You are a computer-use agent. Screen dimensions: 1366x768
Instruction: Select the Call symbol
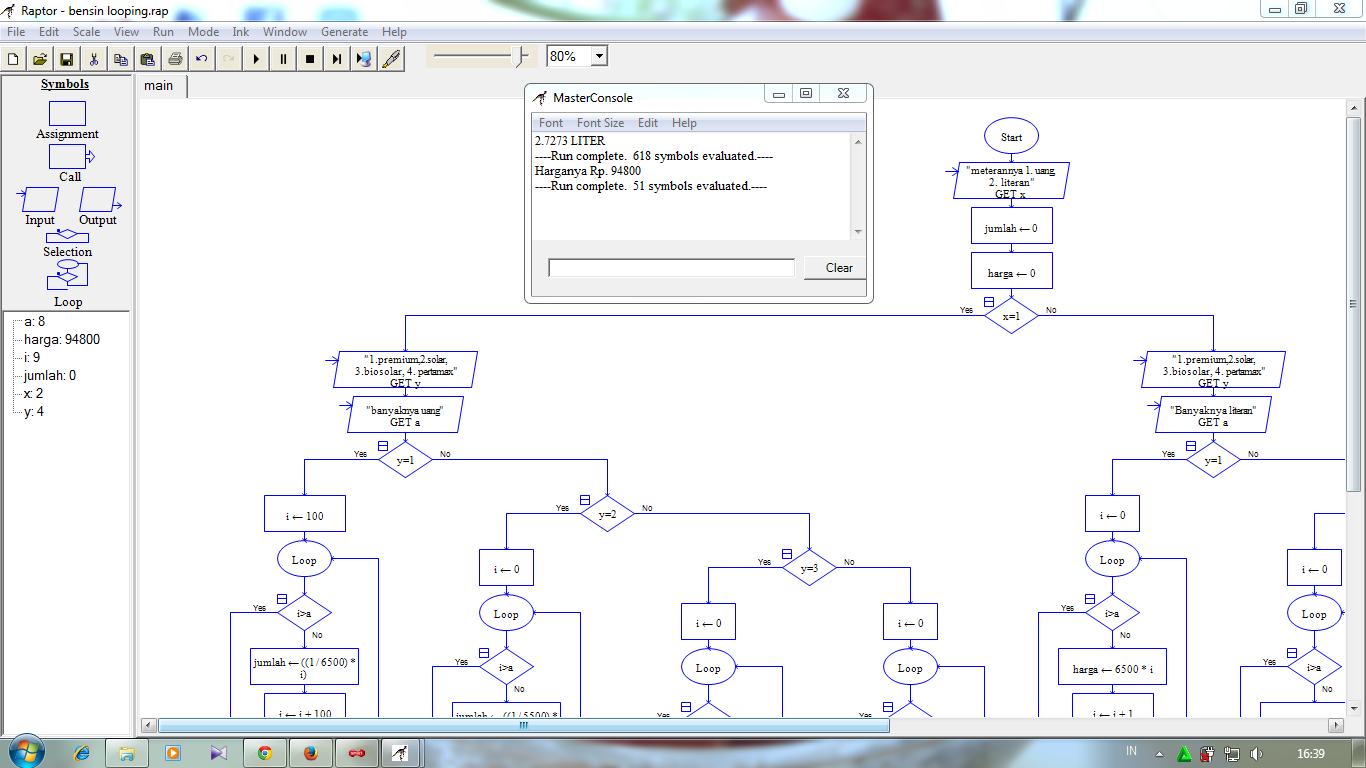click(71, 156)
